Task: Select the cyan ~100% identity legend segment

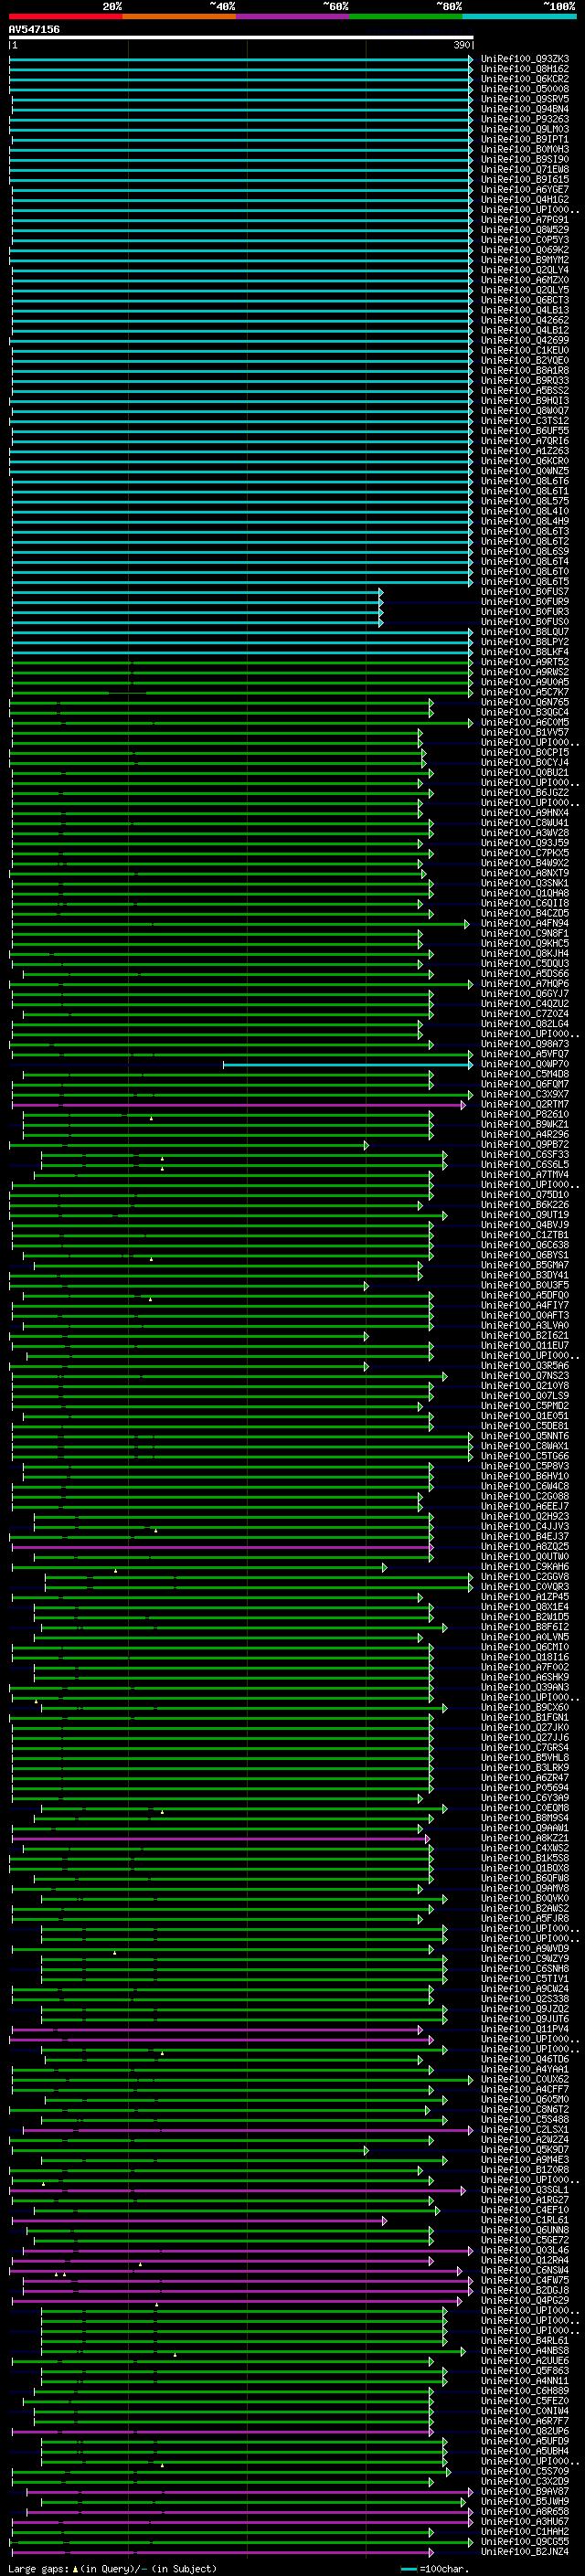Action: 520,16
